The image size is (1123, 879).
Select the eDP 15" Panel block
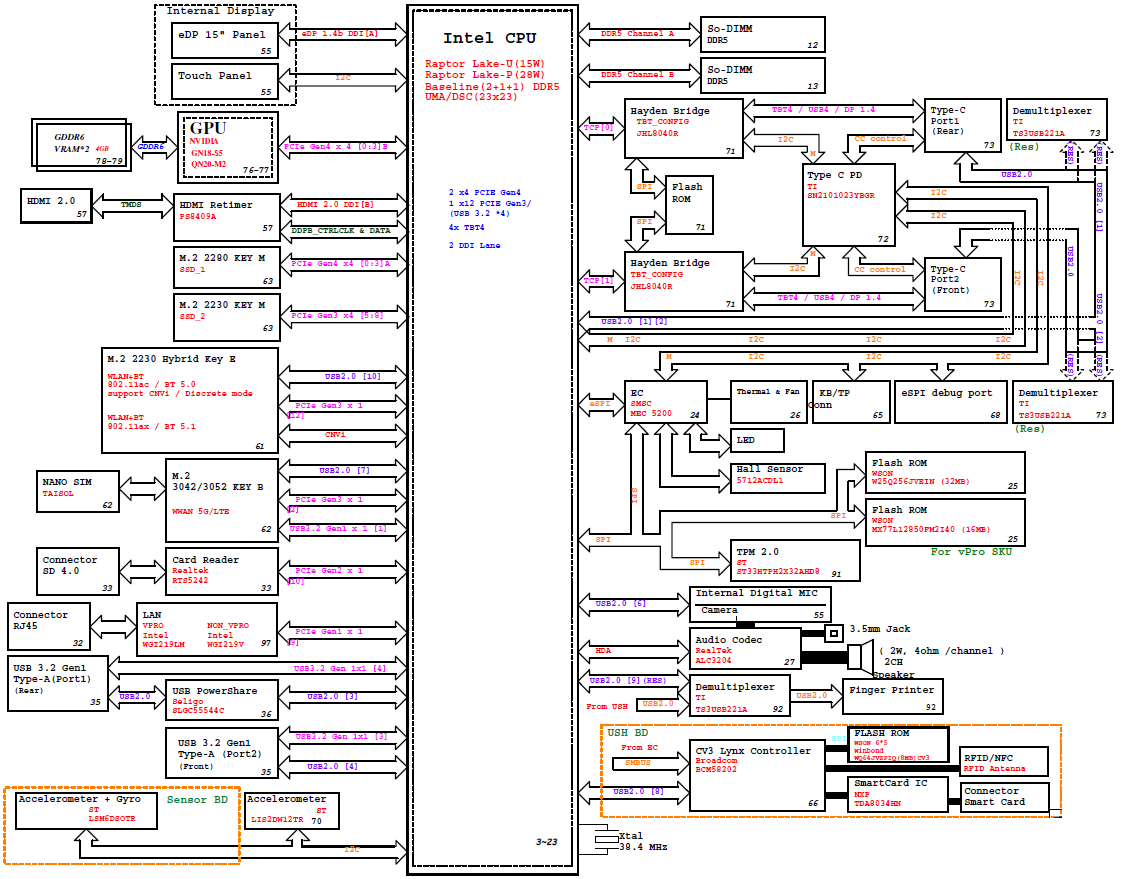click(223, 41)
